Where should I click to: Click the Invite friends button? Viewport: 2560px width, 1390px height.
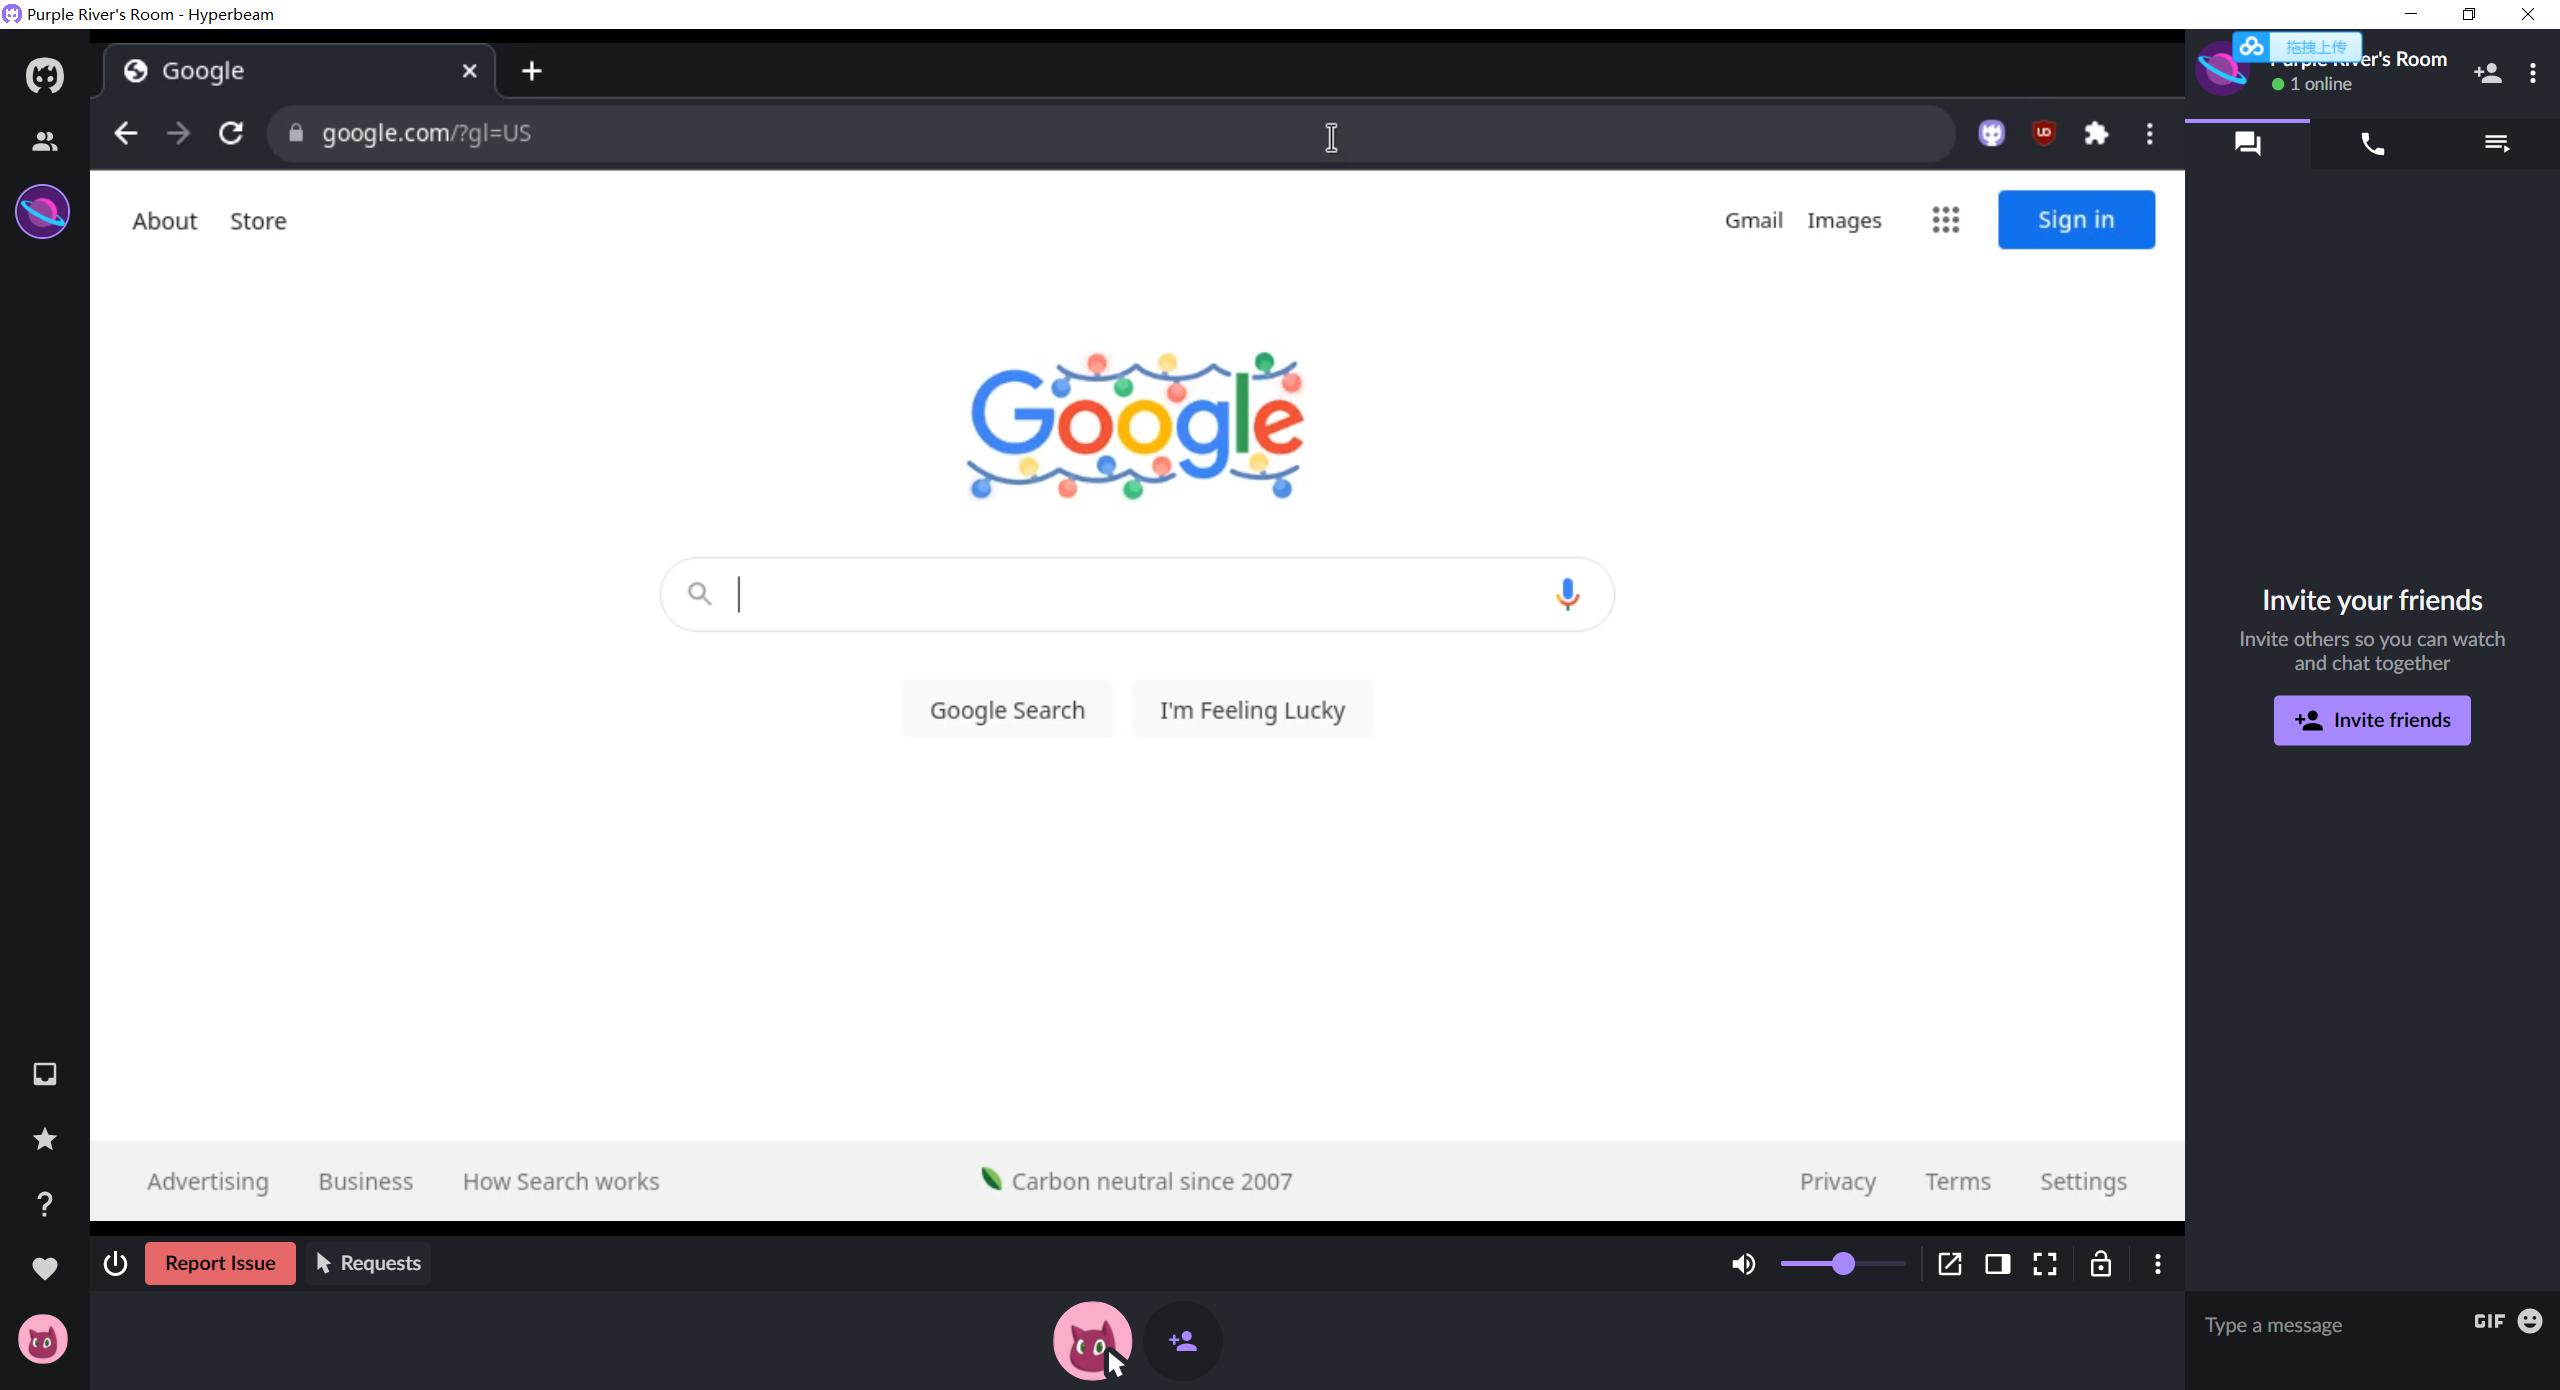coord(2371,720)
